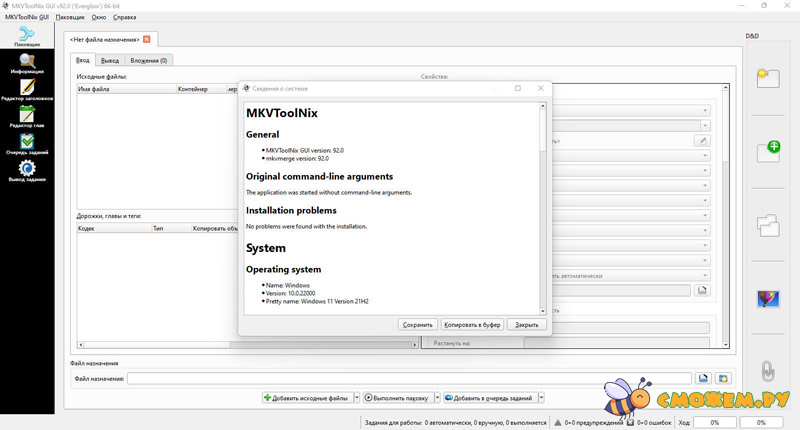Click the folder icon at right end of Файл назначения
Viewport: 800px width, 430px height.
(723, 378)
